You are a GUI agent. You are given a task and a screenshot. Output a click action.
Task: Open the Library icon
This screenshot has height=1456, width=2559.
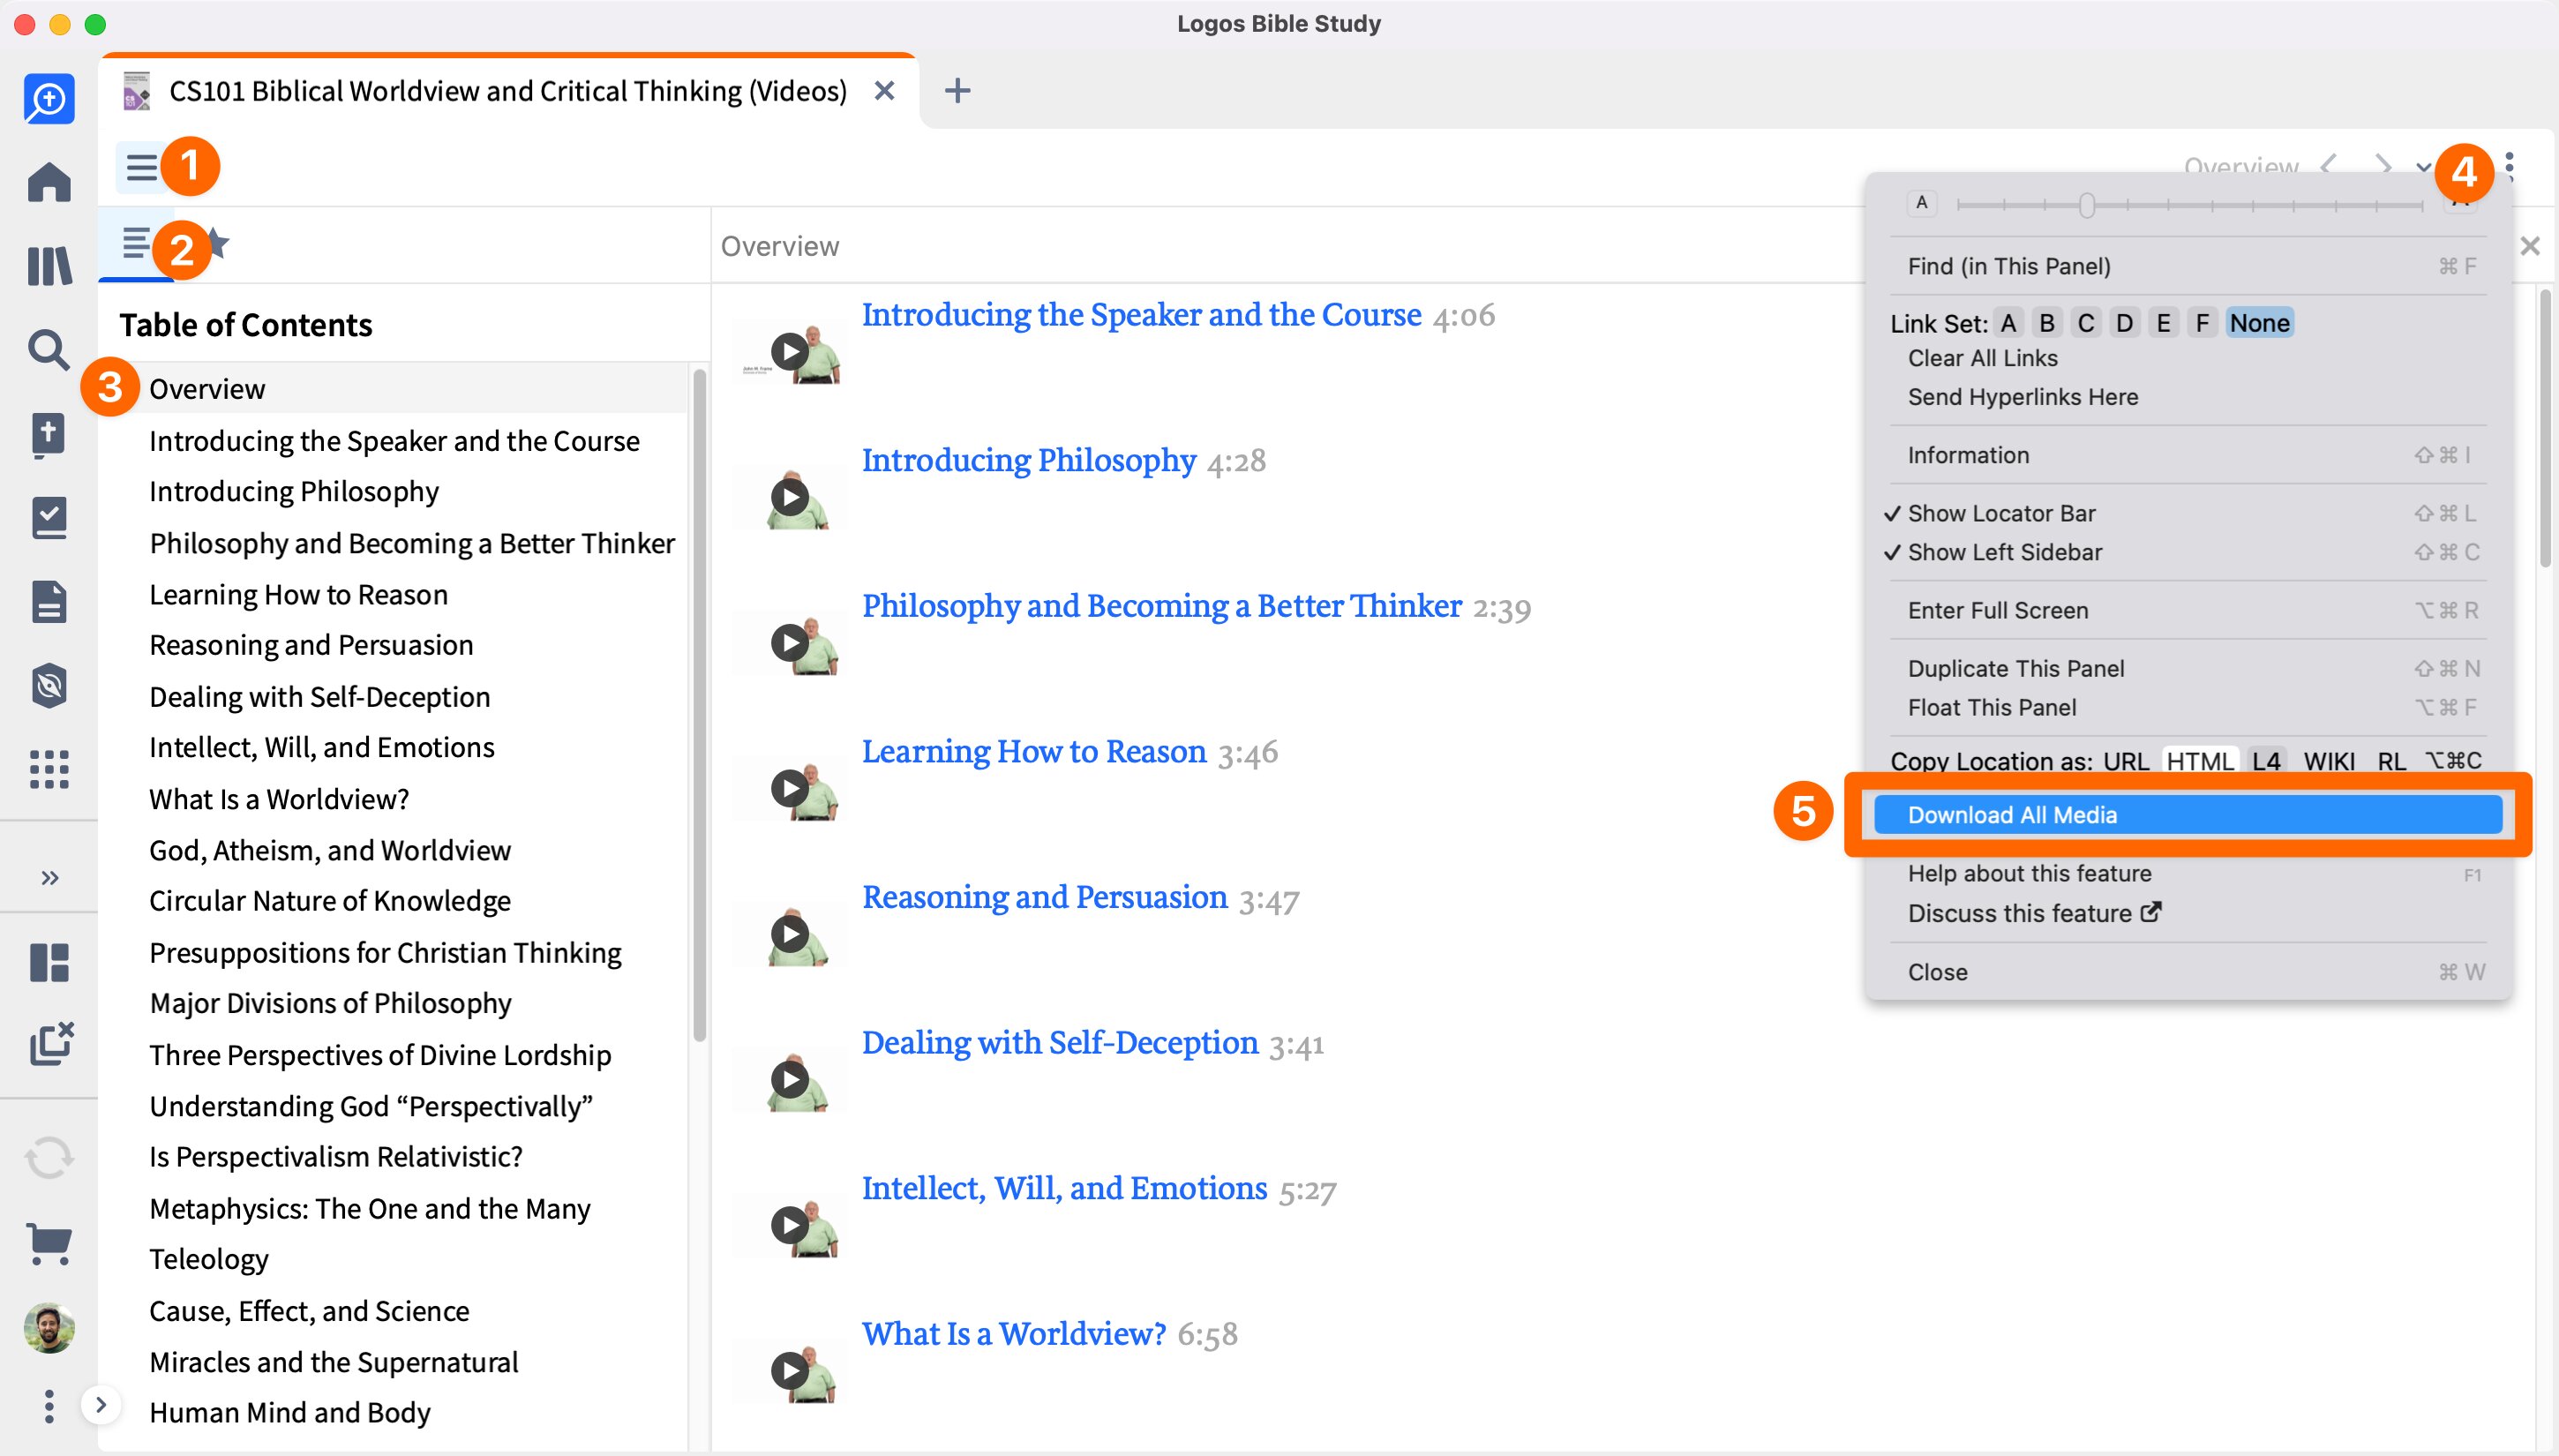[49, 266]
